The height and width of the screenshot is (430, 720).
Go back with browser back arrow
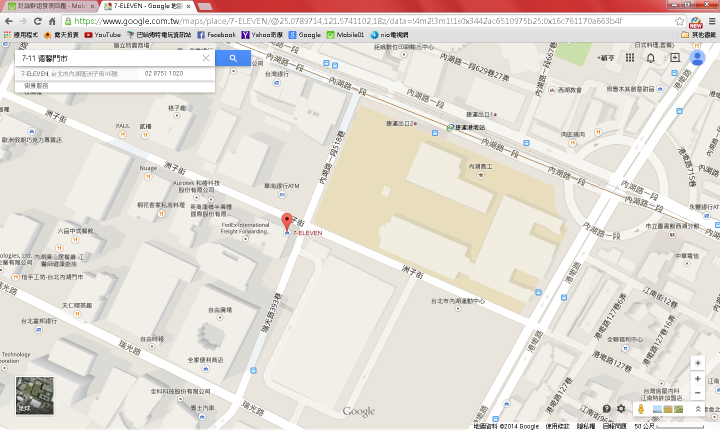point(9,21)
